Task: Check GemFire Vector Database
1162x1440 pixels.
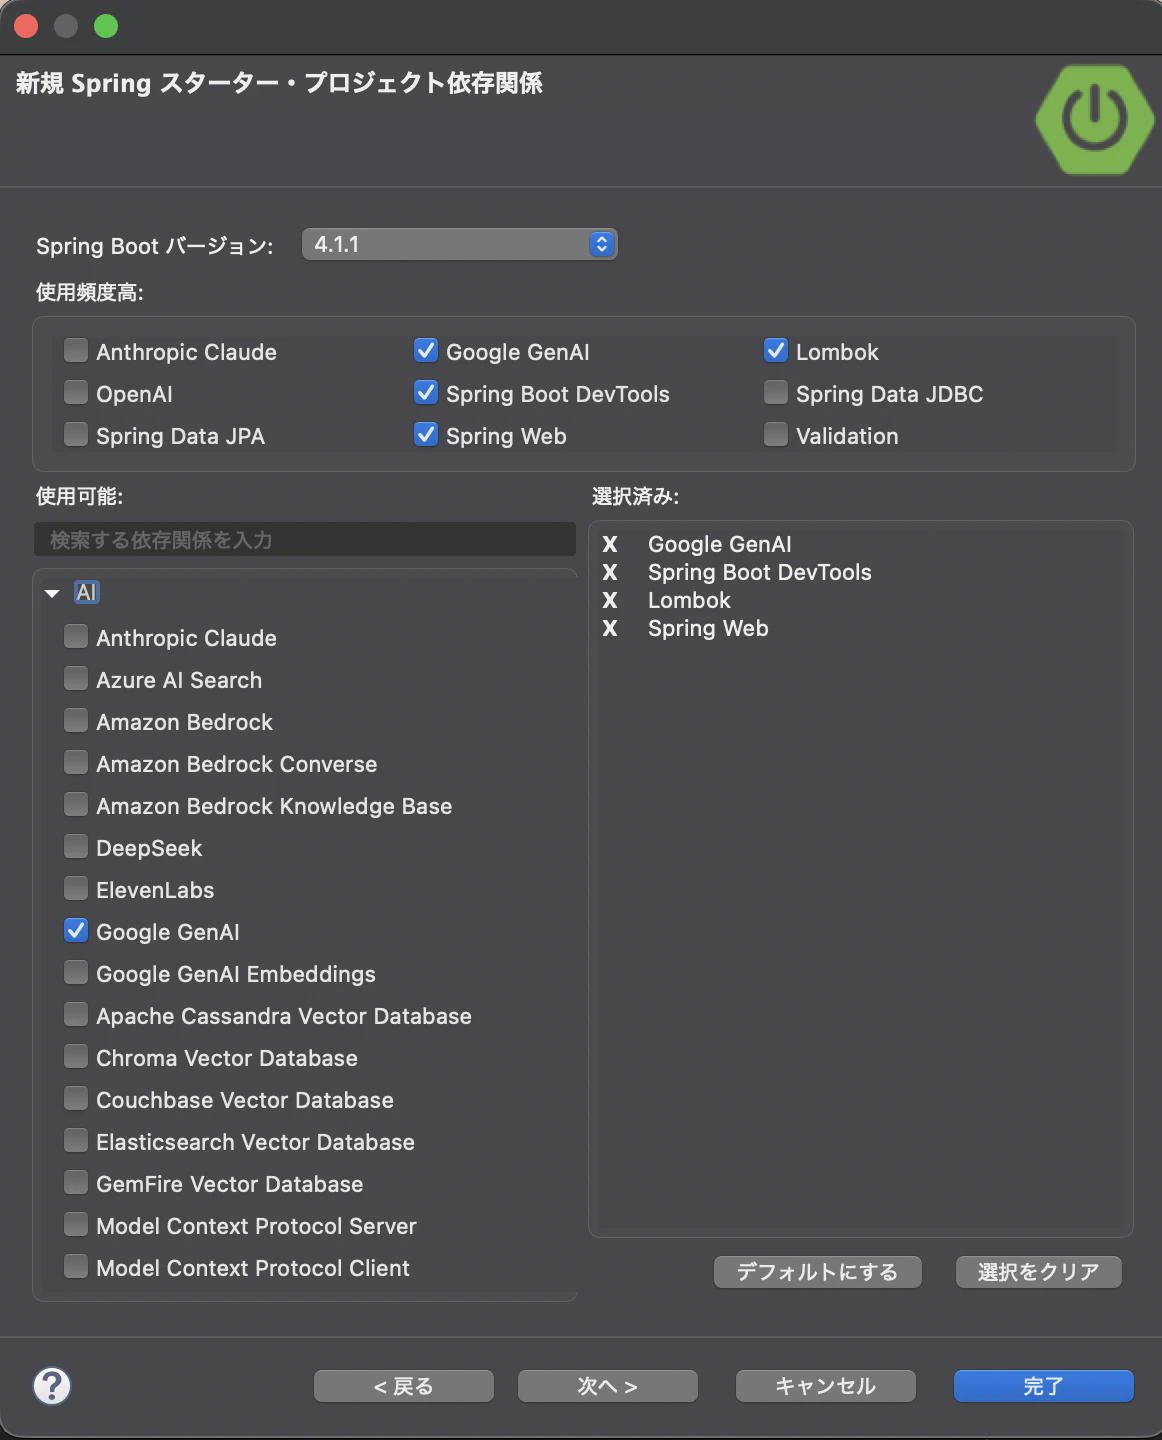Action: pos(76,1182)
